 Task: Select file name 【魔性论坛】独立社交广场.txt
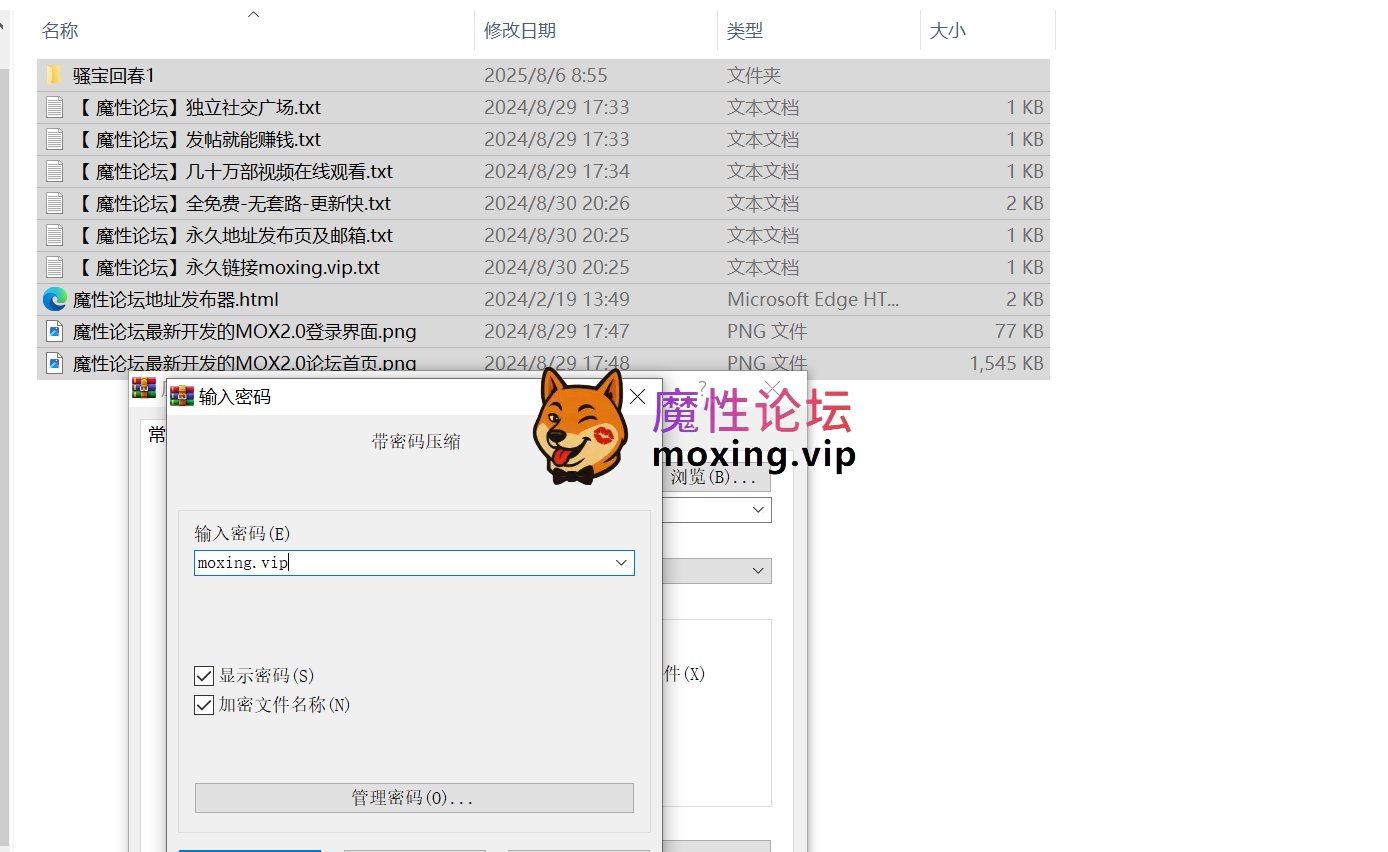[197, 108]
